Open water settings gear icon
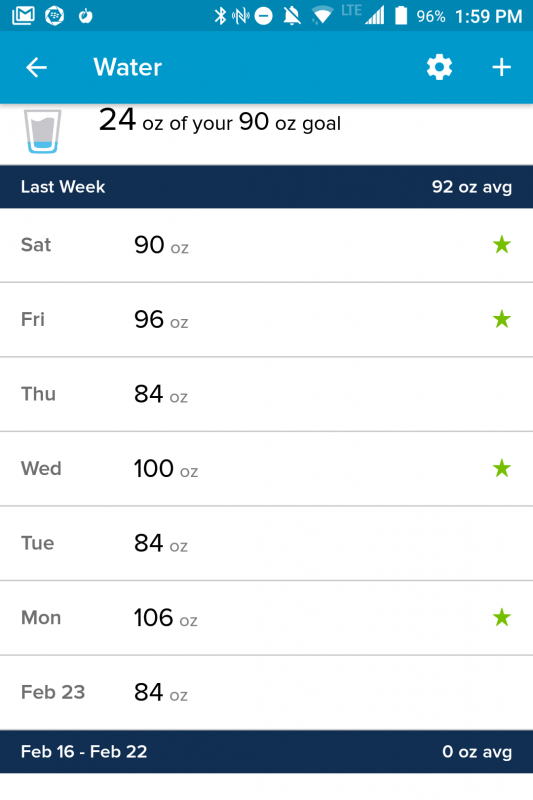 pyautogui.click(x=439, y=67)
